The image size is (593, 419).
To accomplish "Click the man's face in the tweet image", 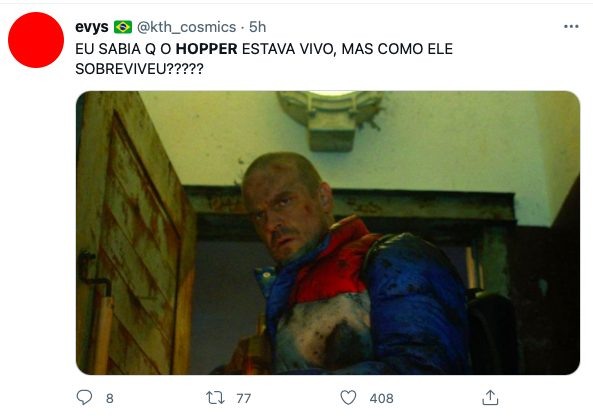I will point(287,212).
